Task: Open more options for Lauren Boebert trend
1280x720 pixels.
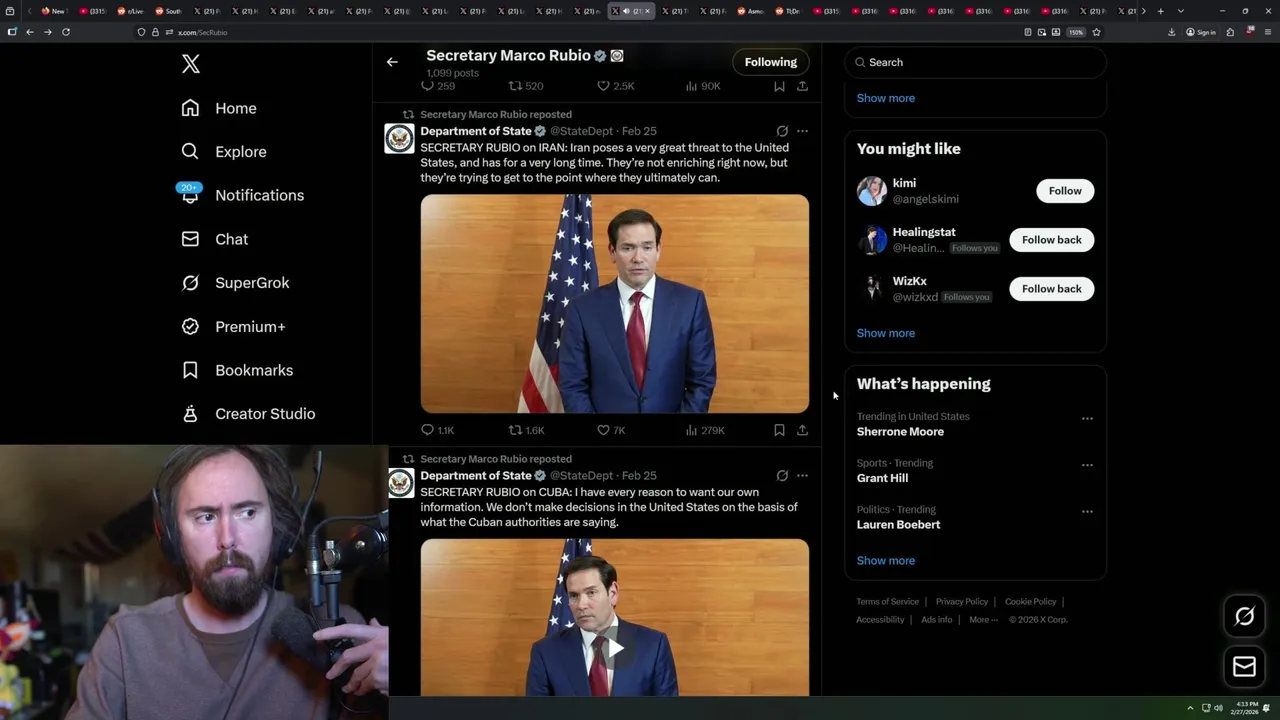Action: click(1087, 511)
